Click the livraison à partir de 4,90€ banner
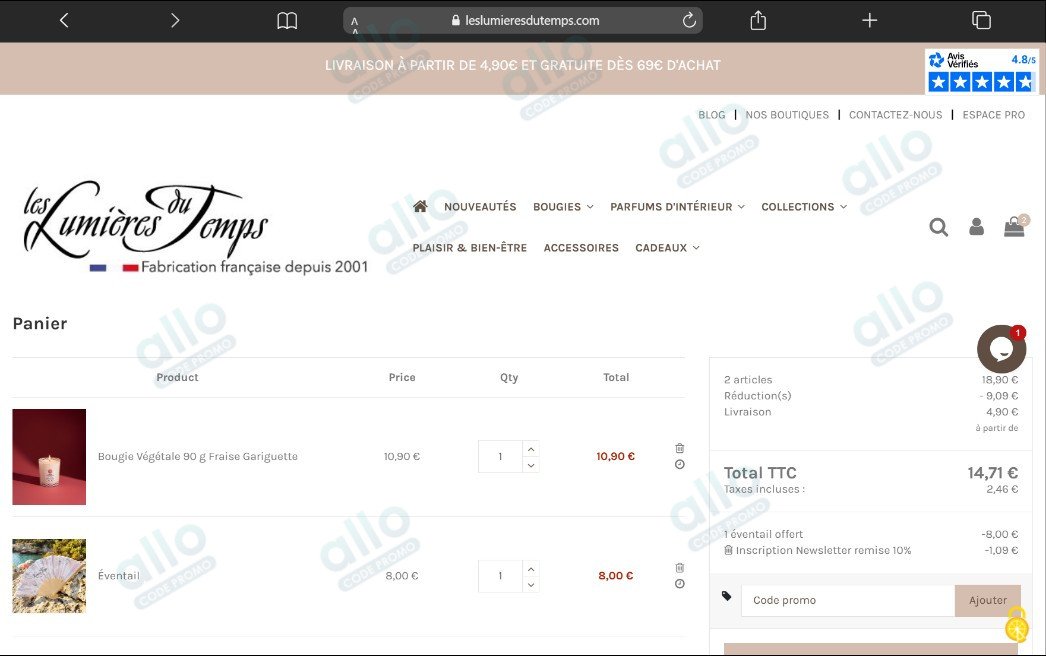The image size is (1046, 656). coord(522,65)
